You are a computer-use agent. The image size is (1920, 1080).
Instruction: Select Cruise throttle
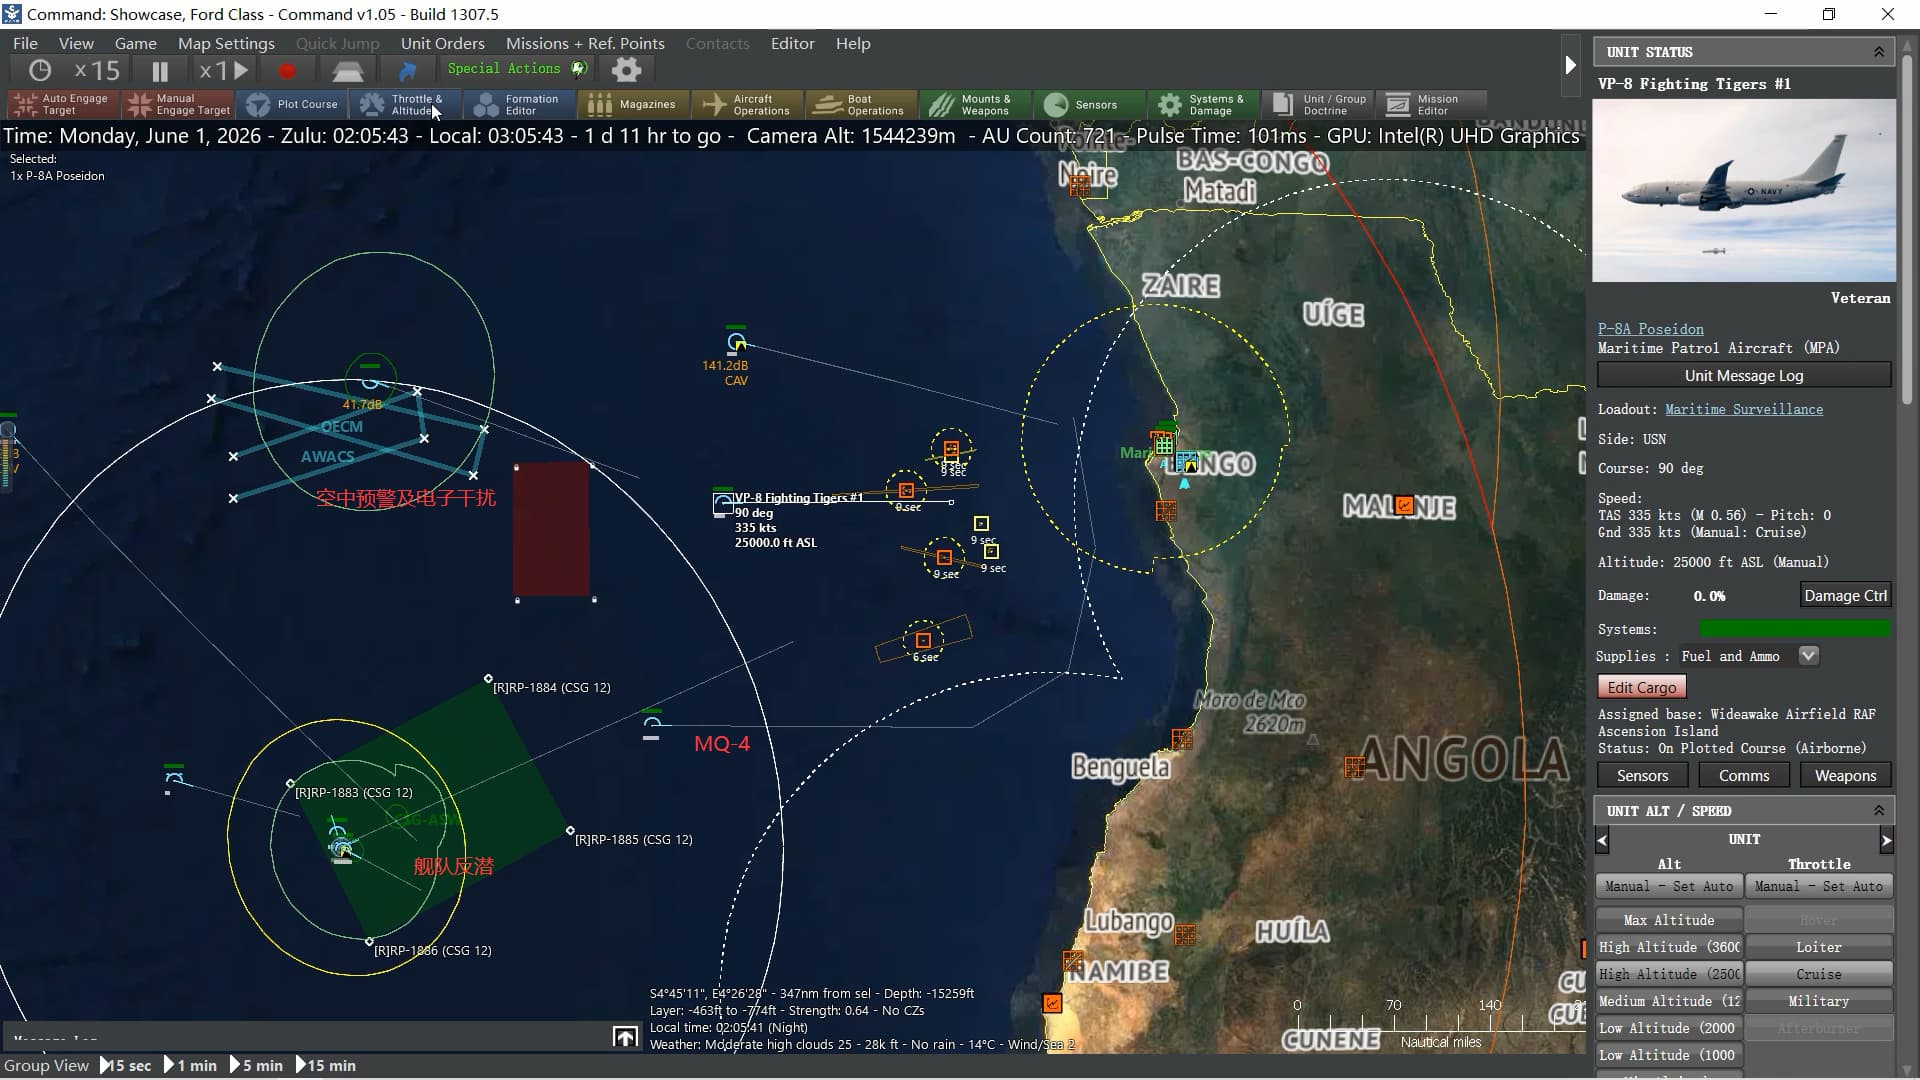(1818, 974)
